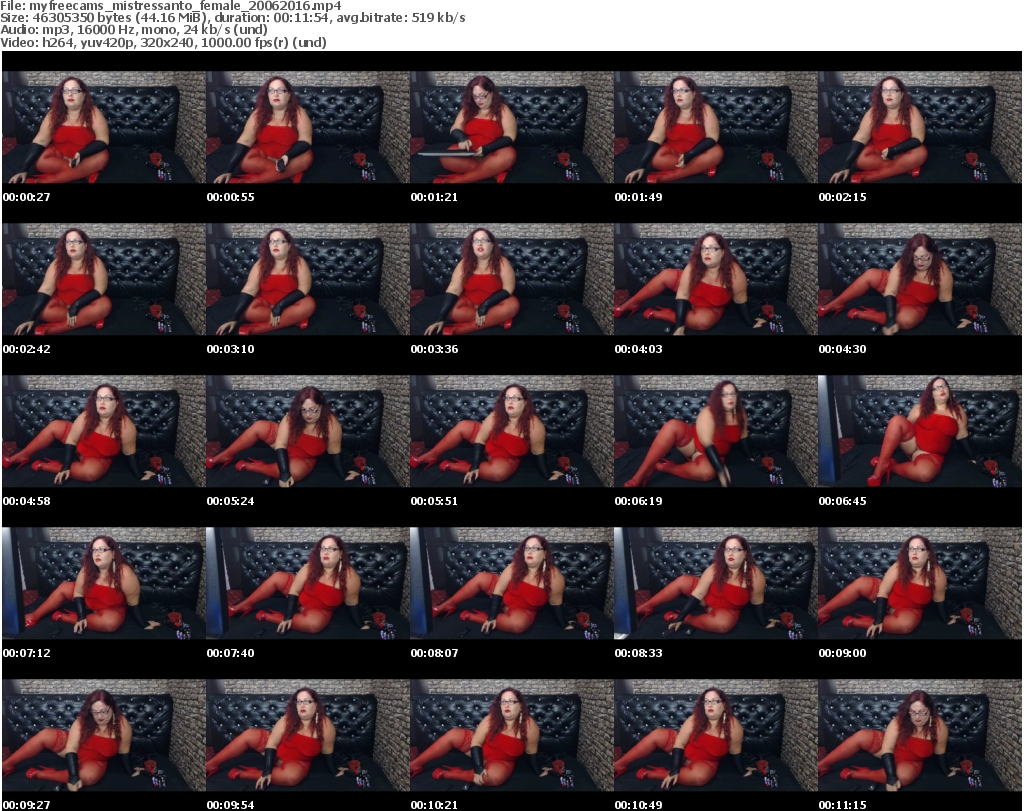The image size is (1024, 811).
Task: Click the timestamp label 00:08:07
Action: (x=434, y=653)
